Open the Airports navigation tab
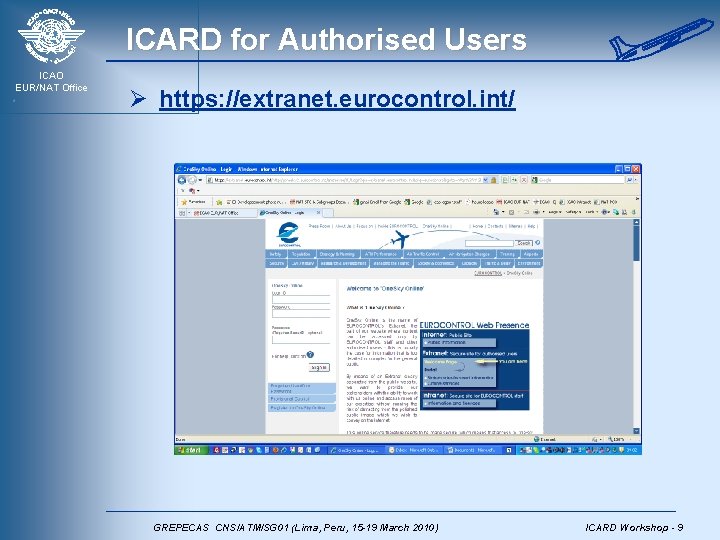720x540 pixels. pyautogui.click(x=532, y=254)
